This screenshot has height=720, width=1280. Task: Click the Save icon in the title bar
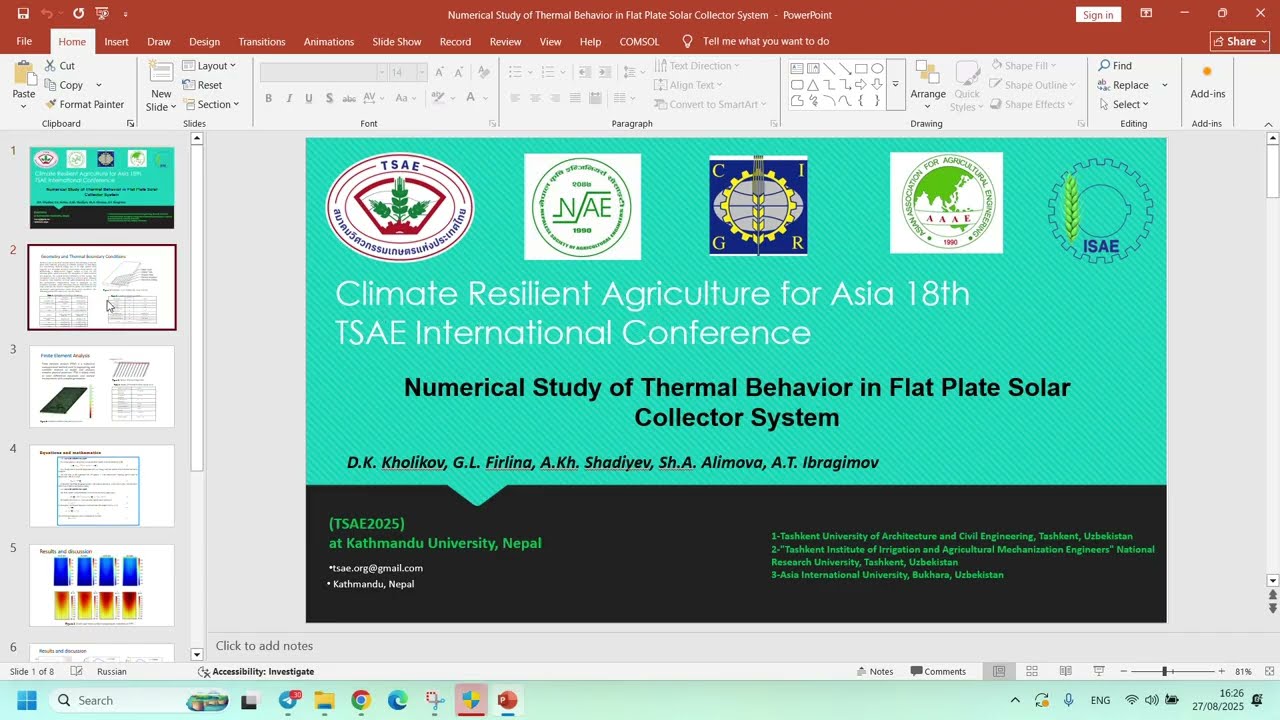pyautogui.click(x=23, y=14)
